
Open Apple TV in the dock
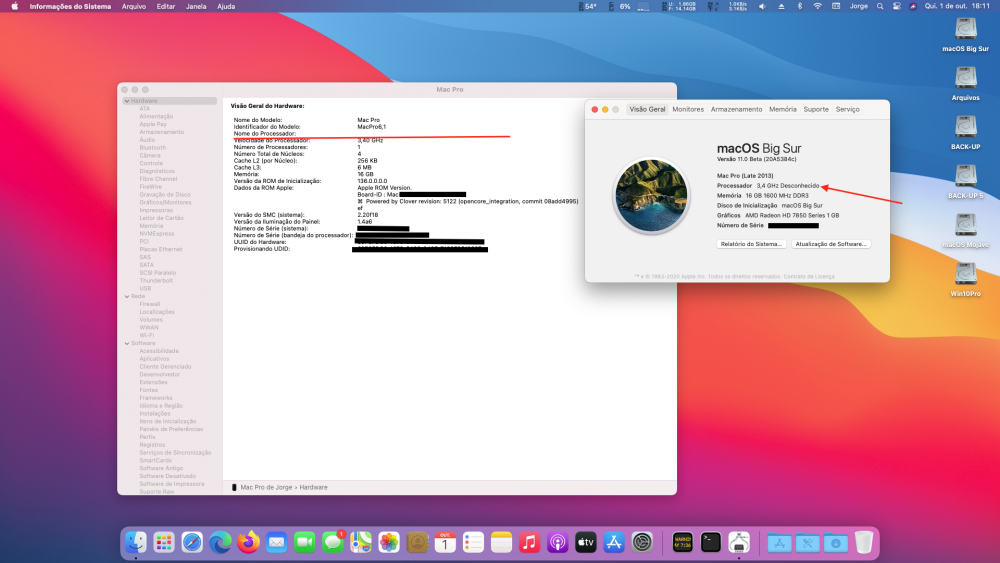[585, 543]
